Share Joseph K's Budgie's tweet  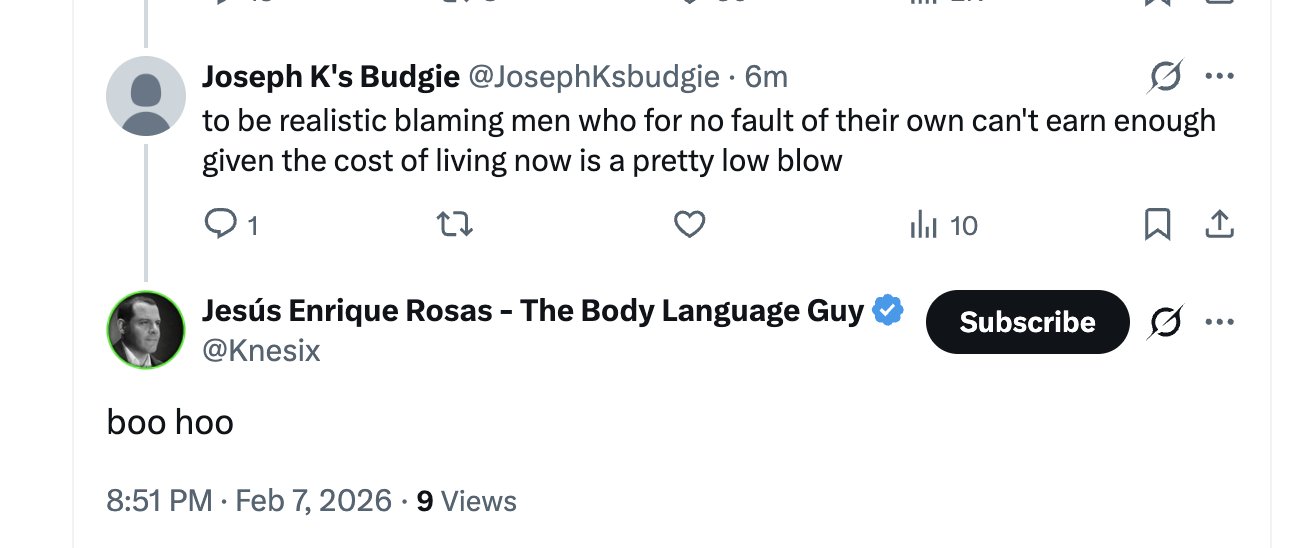(x=1218, y=226)
